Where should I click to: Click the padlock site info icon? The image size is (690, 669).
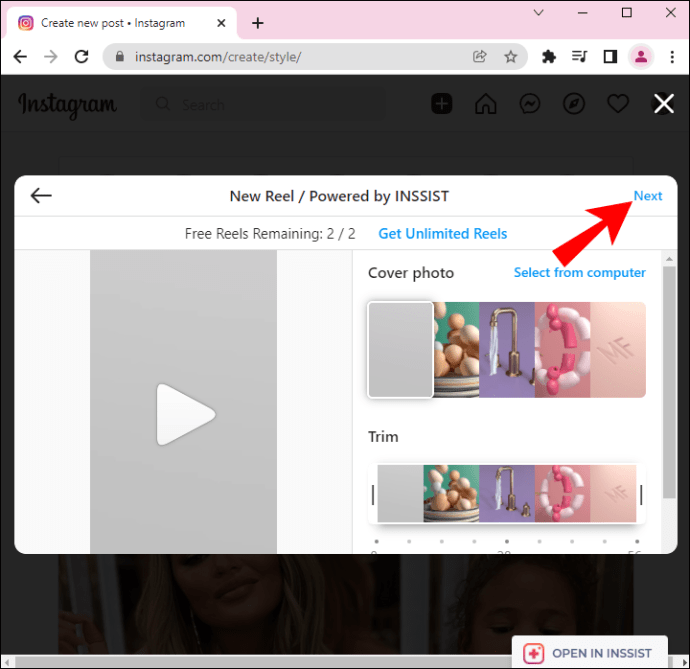pyautogui.click(x=119, y=56)
